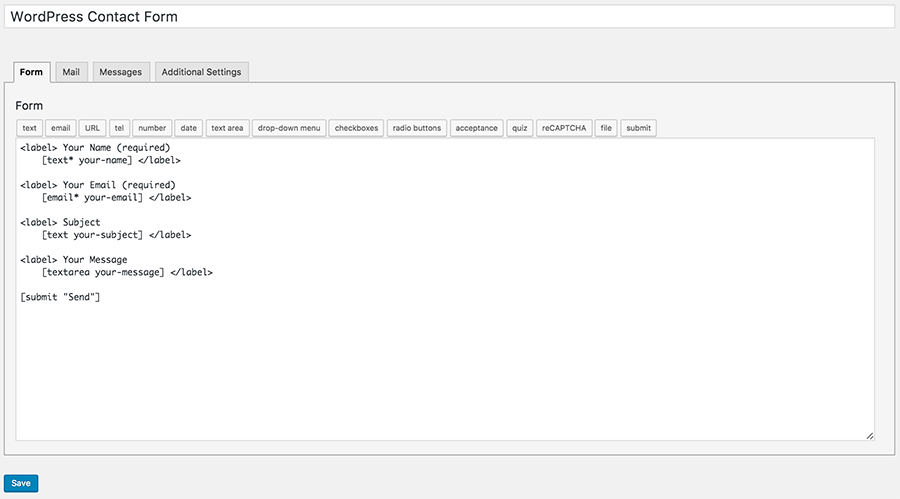Insert a reCAPTCHA tag
The image size is (900, 499).
click(x=564, y=128)
